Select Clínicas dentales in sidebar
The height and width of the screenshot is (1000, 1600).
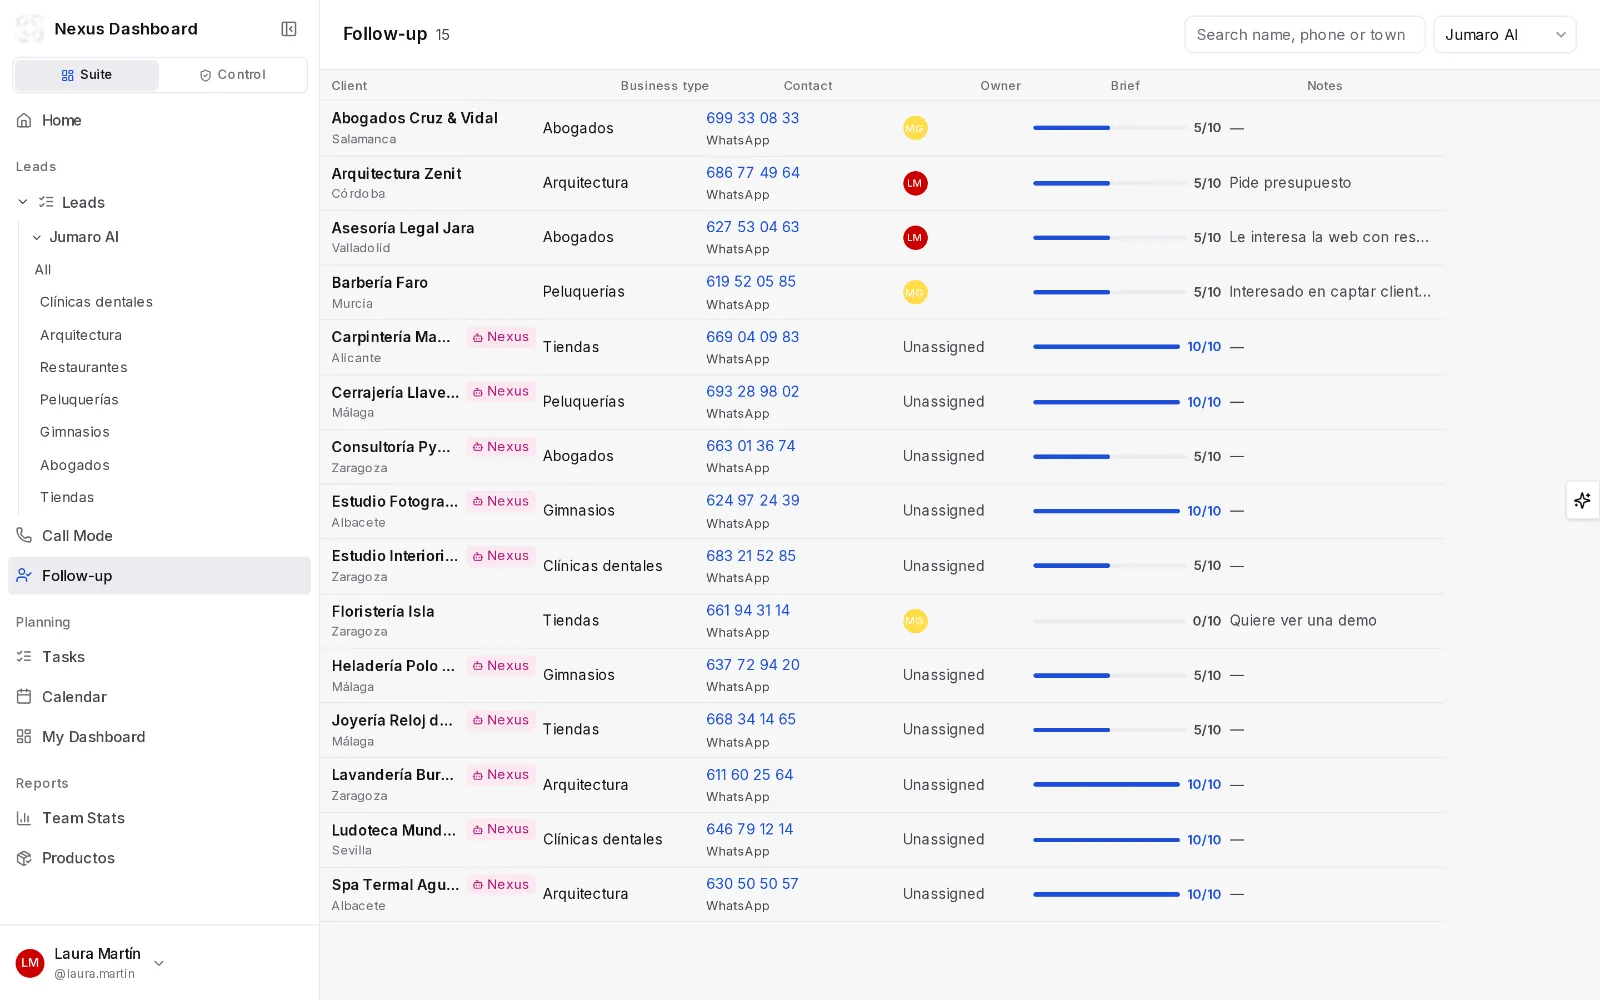click(96, 302)
